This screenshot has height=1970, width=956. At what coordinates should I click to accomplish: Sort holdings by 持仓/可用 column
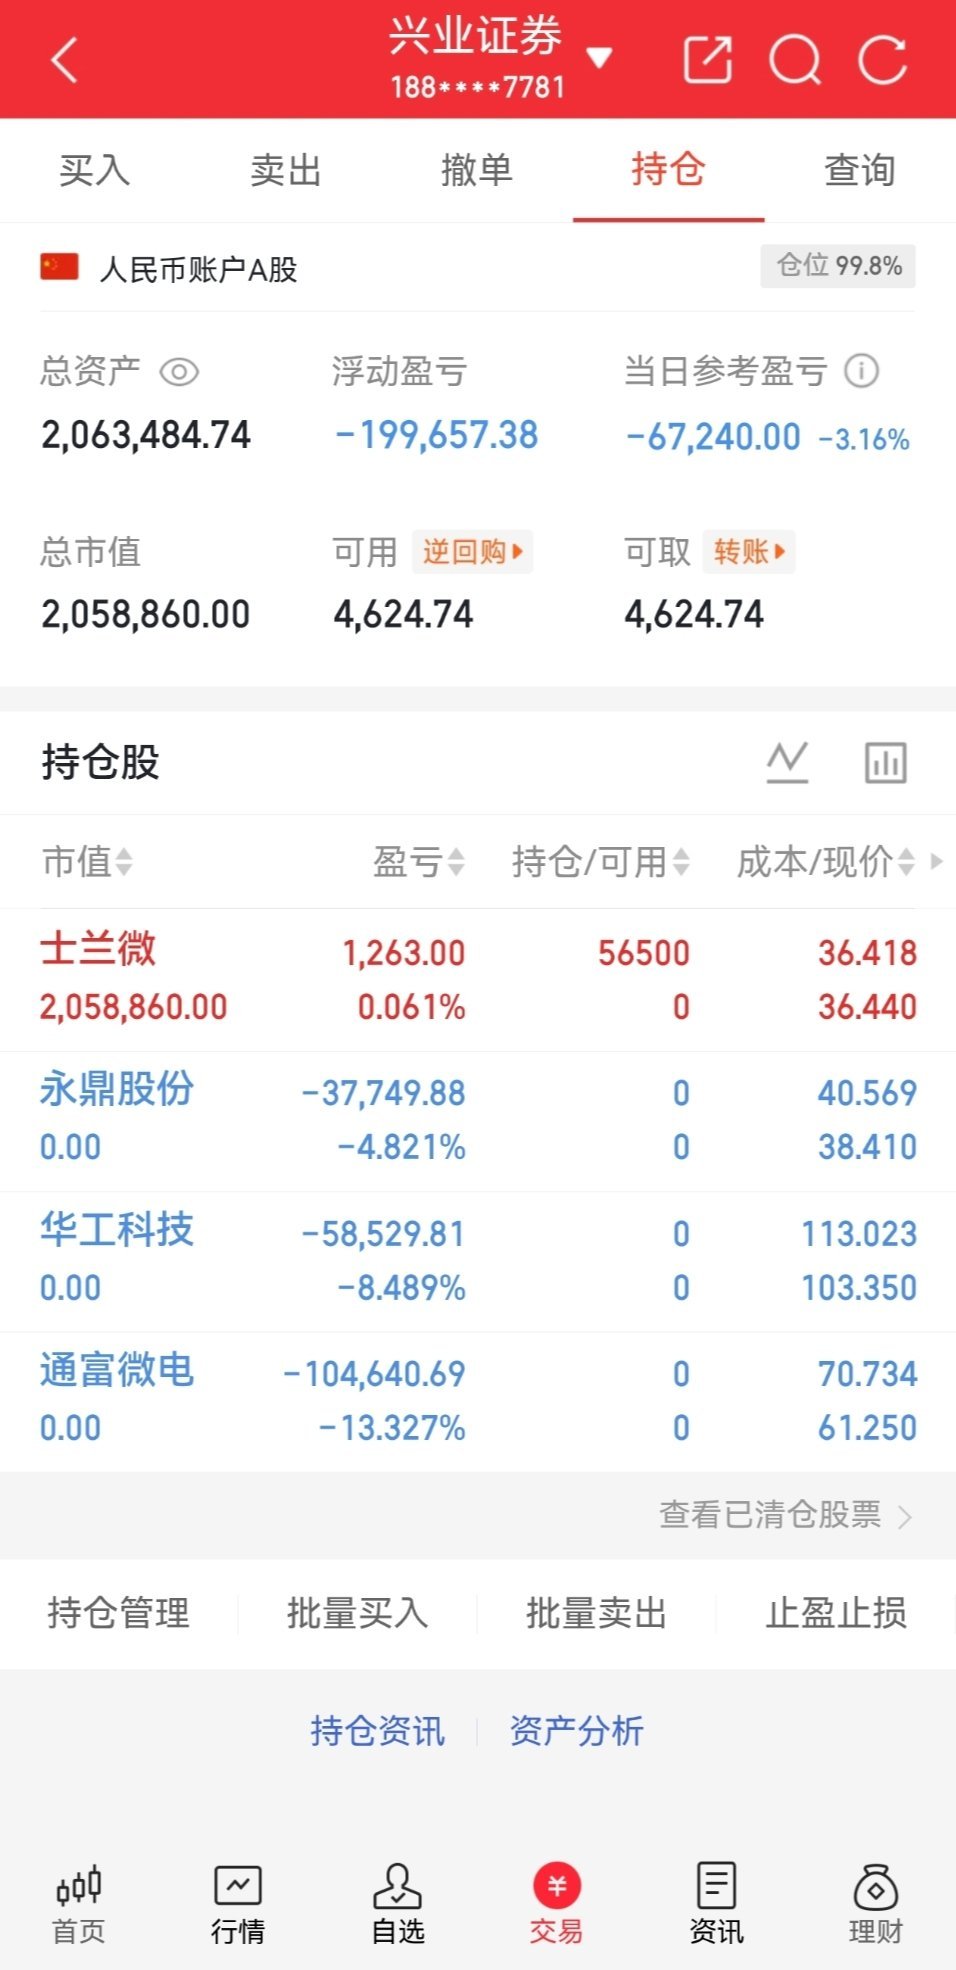(x=600, y=861)
